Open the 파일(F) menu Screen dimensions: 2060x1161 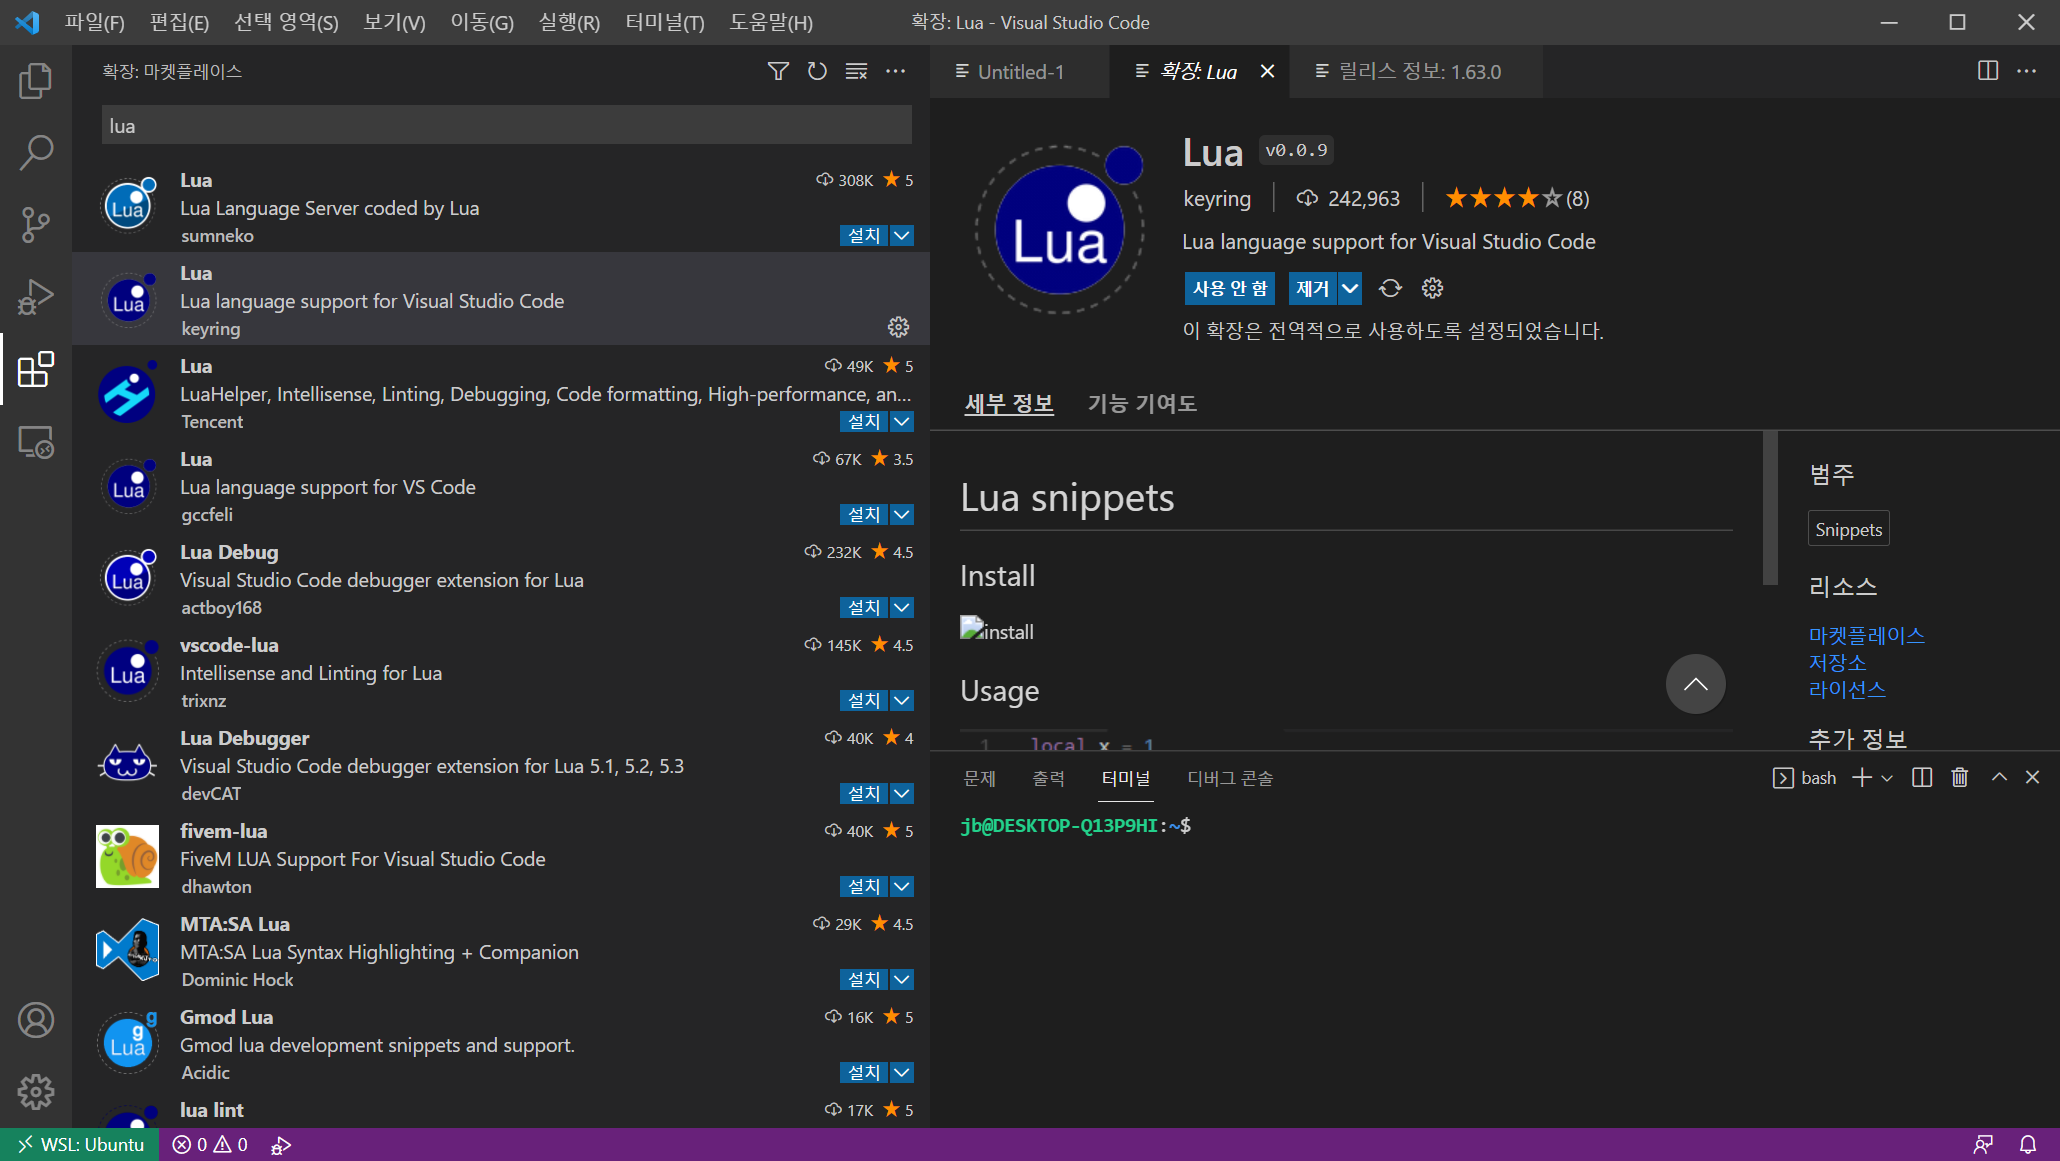(95, 22)
